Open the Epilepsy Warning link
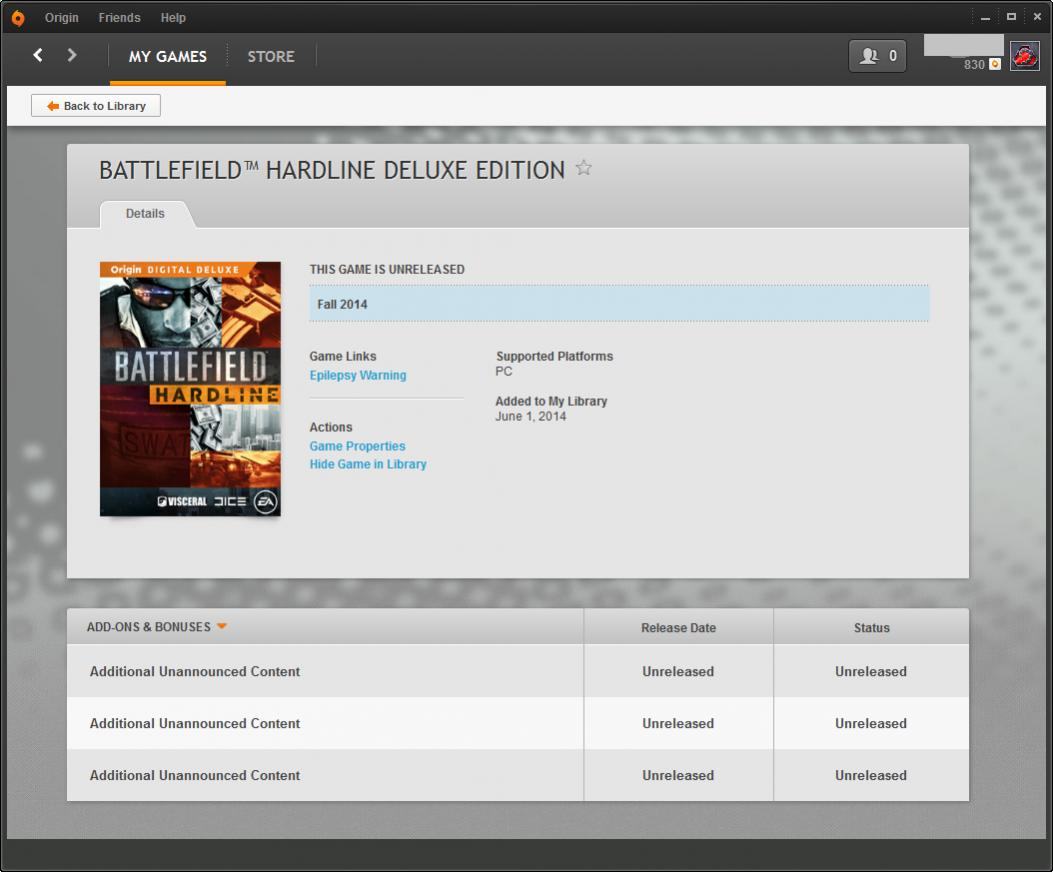 [x=358, y=376]
